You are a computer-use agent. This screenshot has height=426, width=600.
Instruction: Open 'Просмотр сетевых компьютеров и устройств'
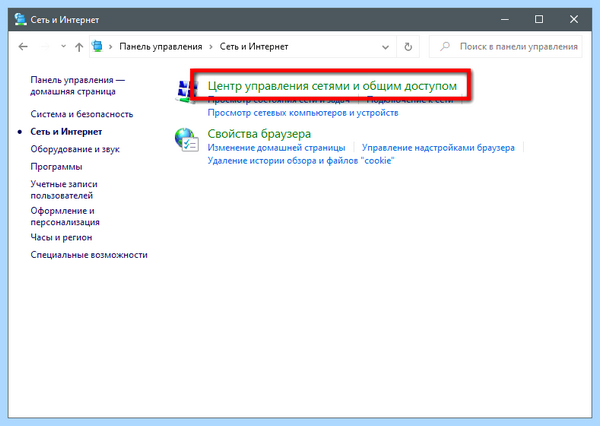click(x=303, y=113)
